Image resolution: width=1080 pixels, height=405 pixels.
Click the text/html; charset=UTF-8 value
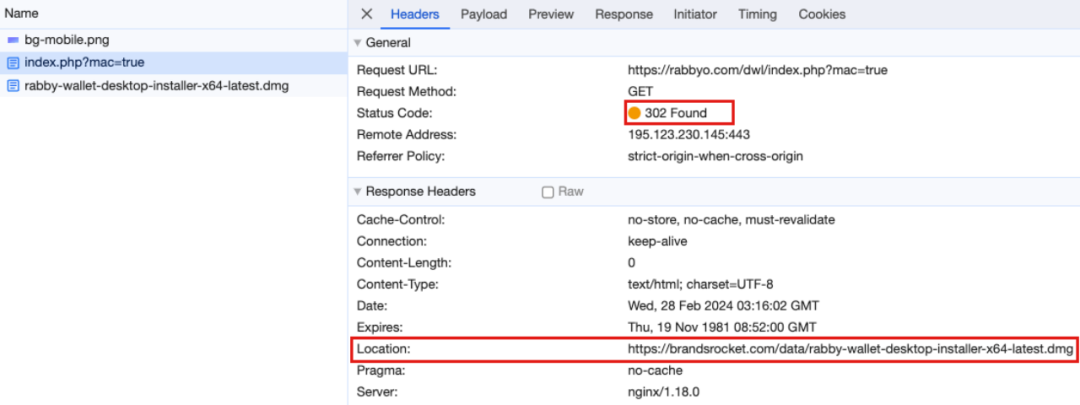(701, 284)
